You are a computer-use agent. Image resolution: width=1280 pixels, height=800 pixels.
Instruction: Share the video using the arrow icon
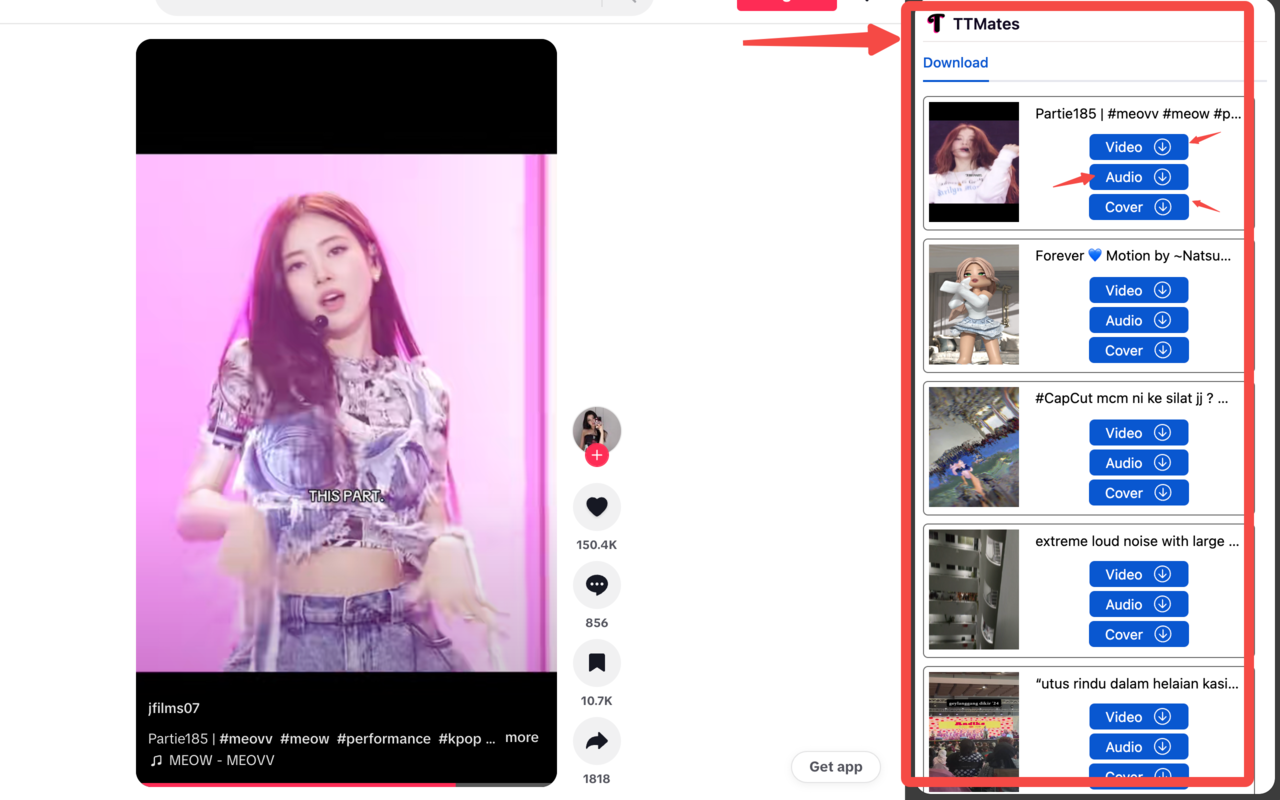click(x=596, y=740)
